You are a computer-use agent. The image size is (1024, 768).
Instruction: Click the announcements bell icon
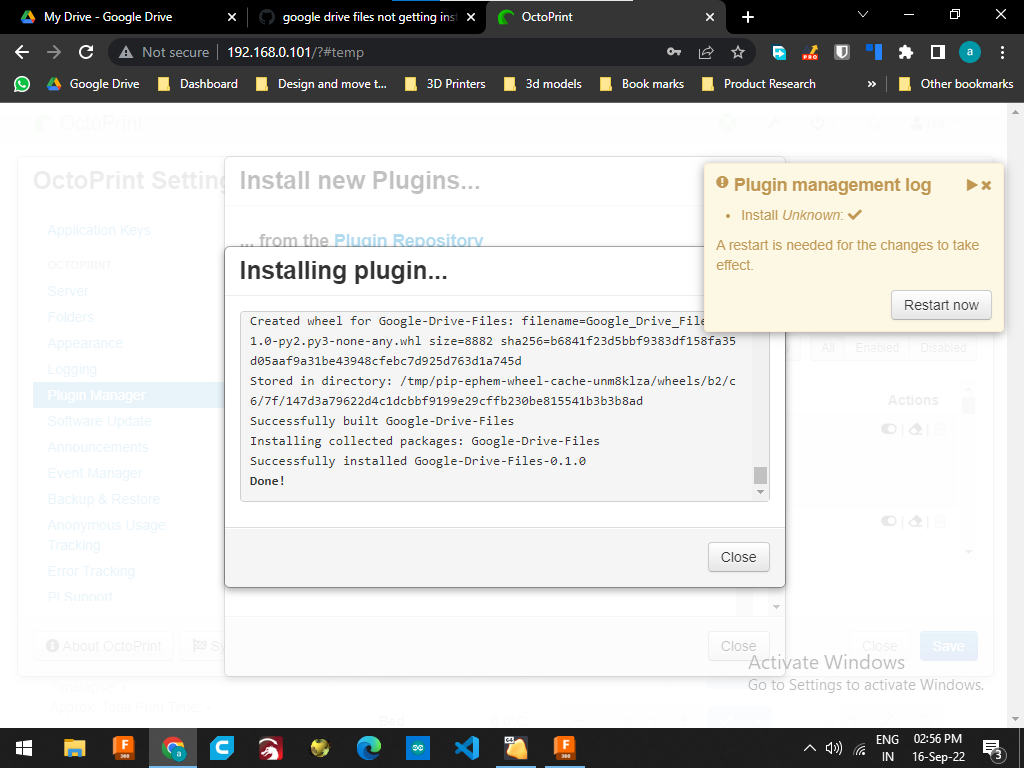[x=873, y=123]
